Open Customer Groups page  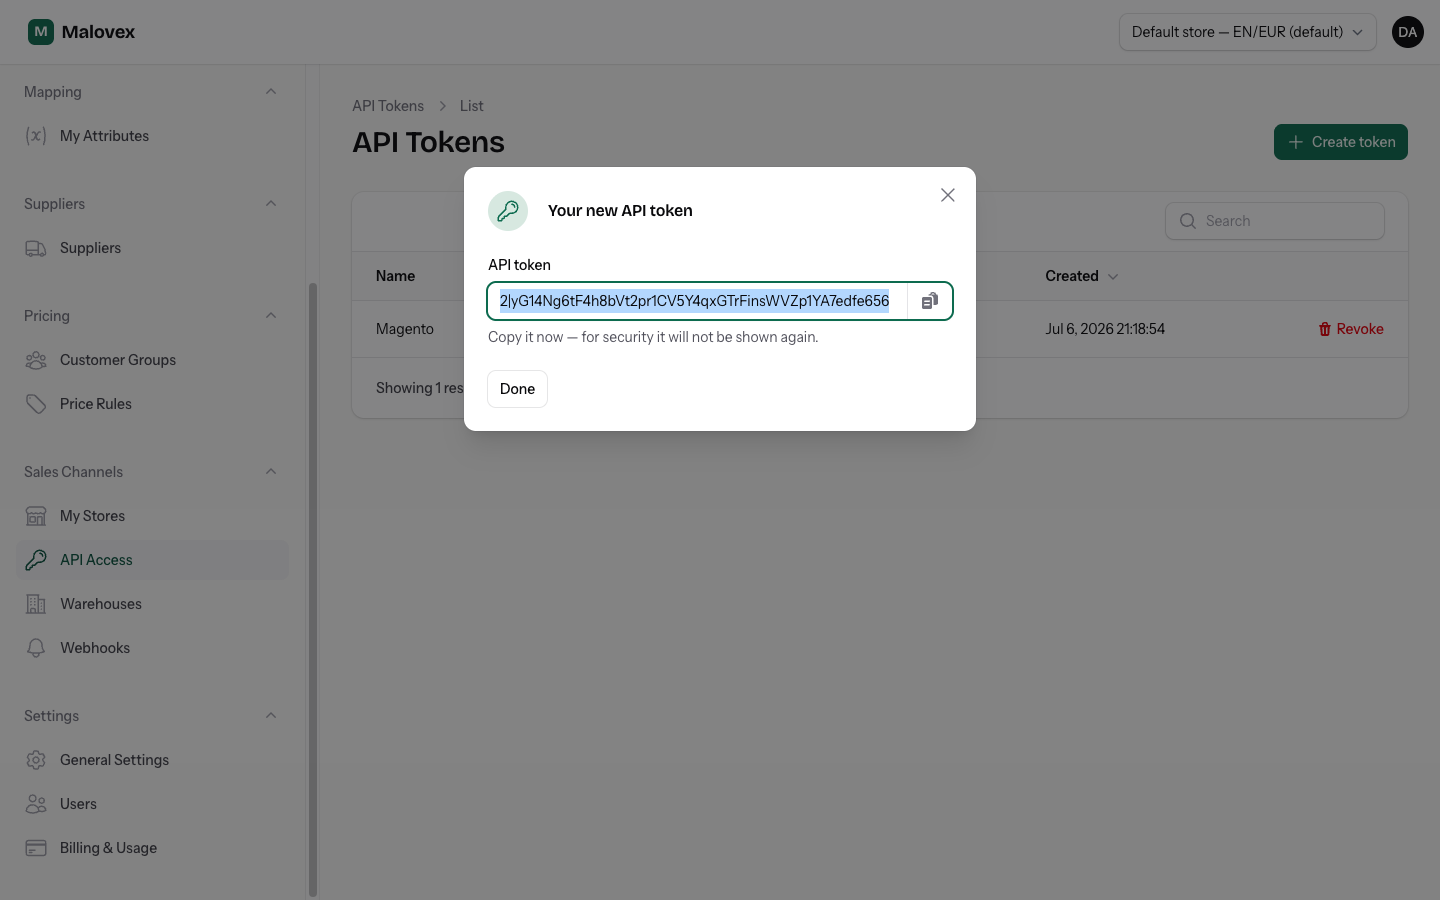(152, 360)
